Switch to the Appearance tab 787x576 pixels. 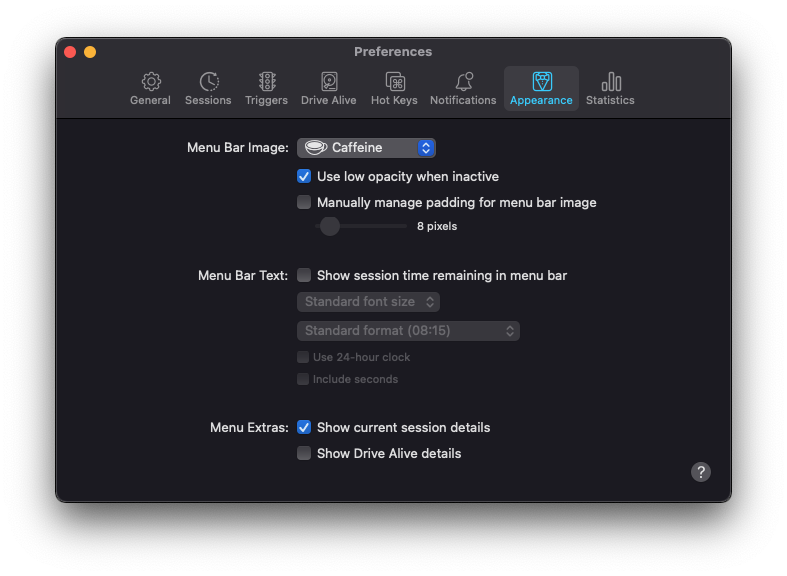(541, 88)
